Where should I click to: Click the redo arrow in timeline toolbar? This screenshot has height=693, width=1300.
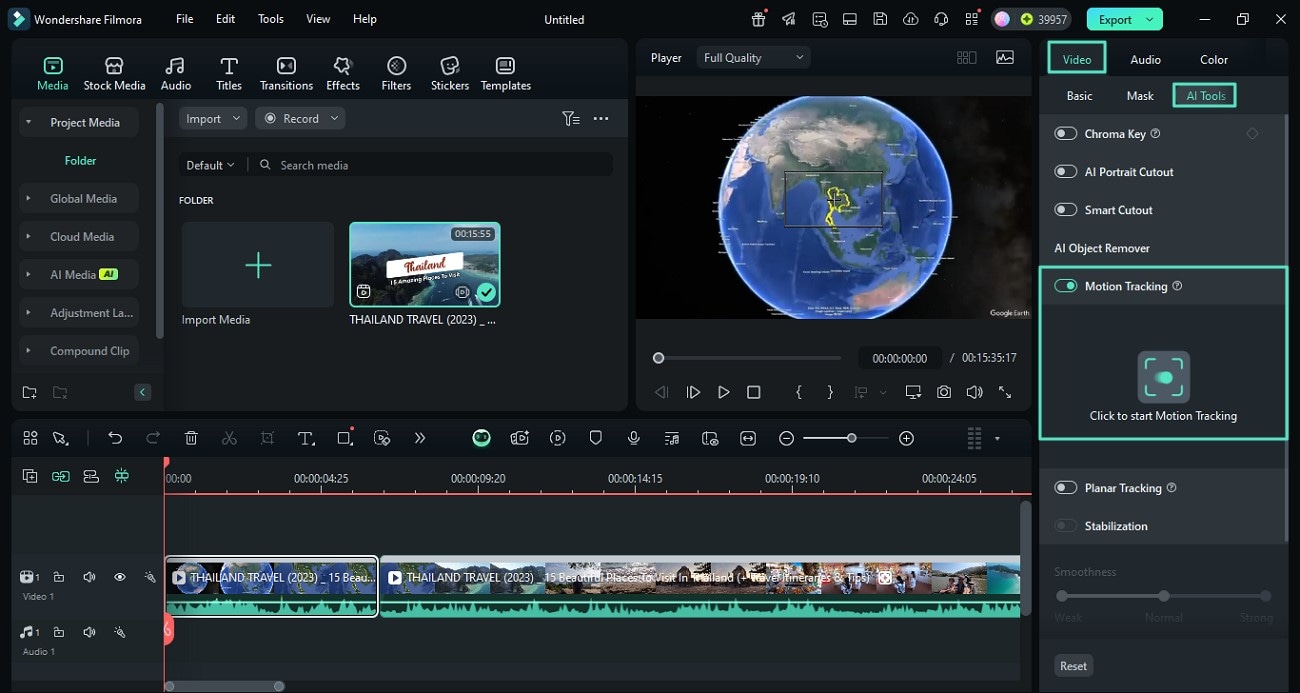point(153,438)
